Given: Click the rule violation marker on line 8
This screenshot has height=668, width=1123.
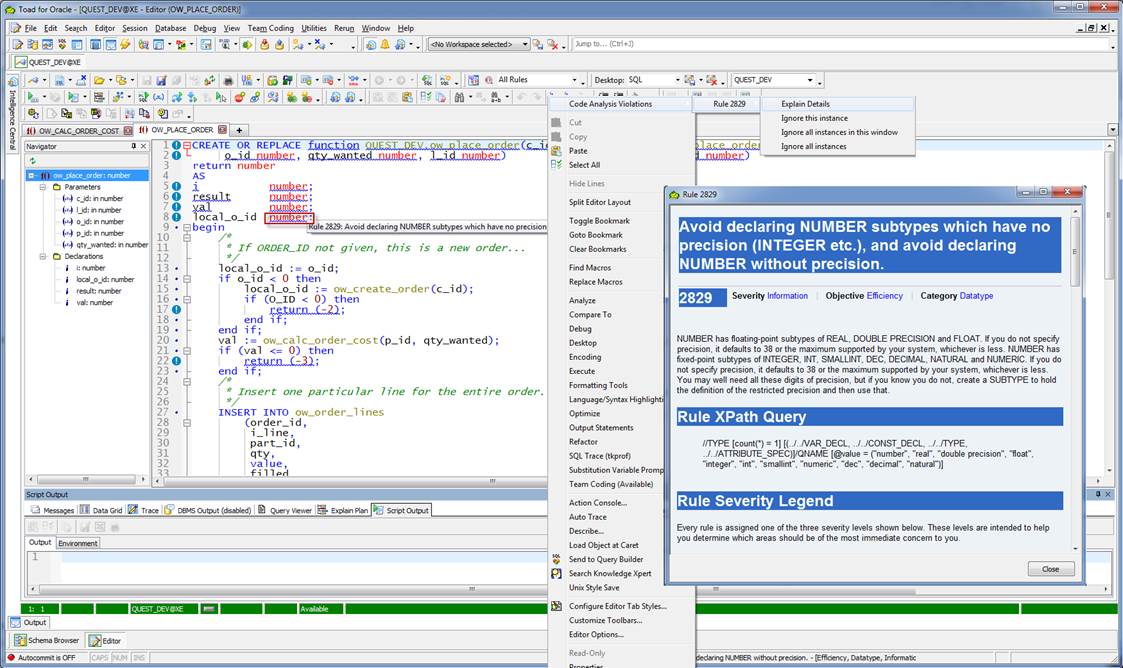Looking at the screenshot, I should [x=175, y=217].
